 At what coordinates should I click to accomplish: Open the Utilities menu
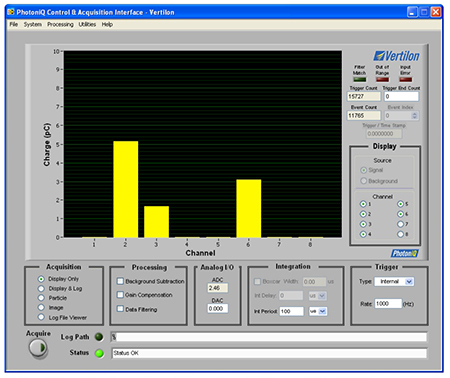coord(87,24)
